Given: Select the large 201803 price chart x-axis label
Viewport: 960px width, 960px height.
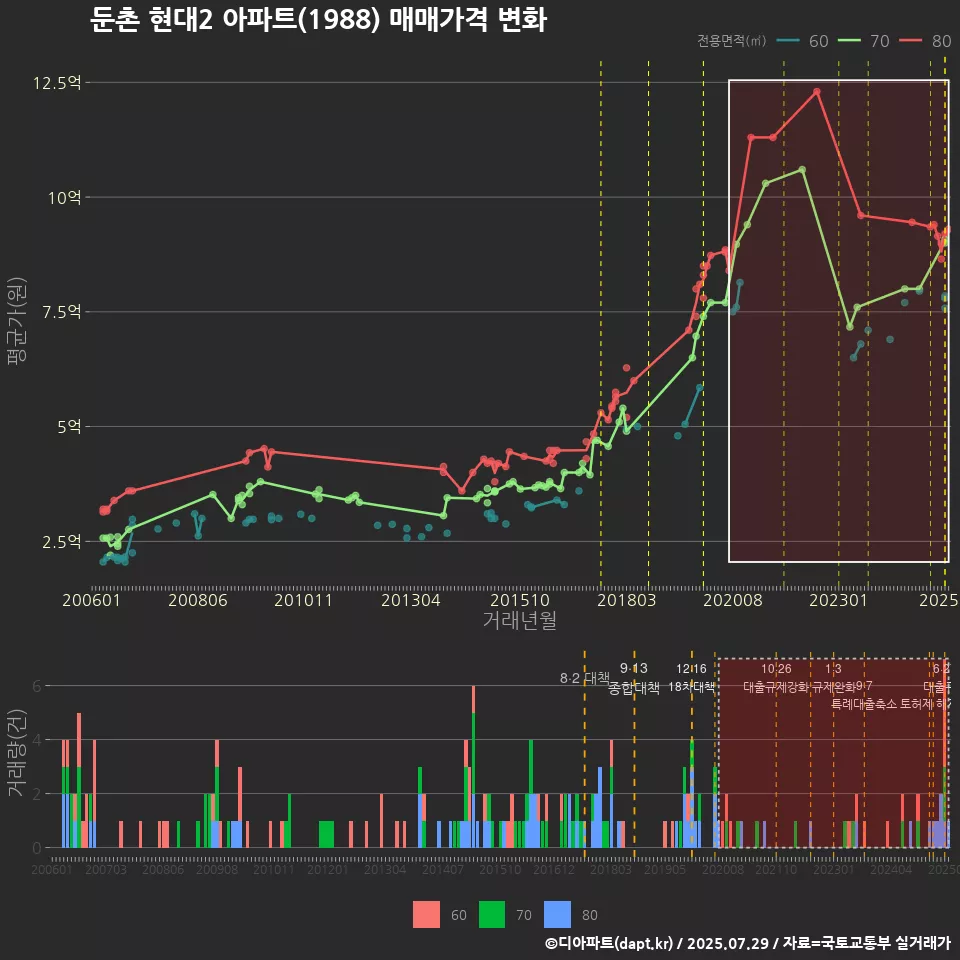Looking at the screenshot, I should (626, 600).
